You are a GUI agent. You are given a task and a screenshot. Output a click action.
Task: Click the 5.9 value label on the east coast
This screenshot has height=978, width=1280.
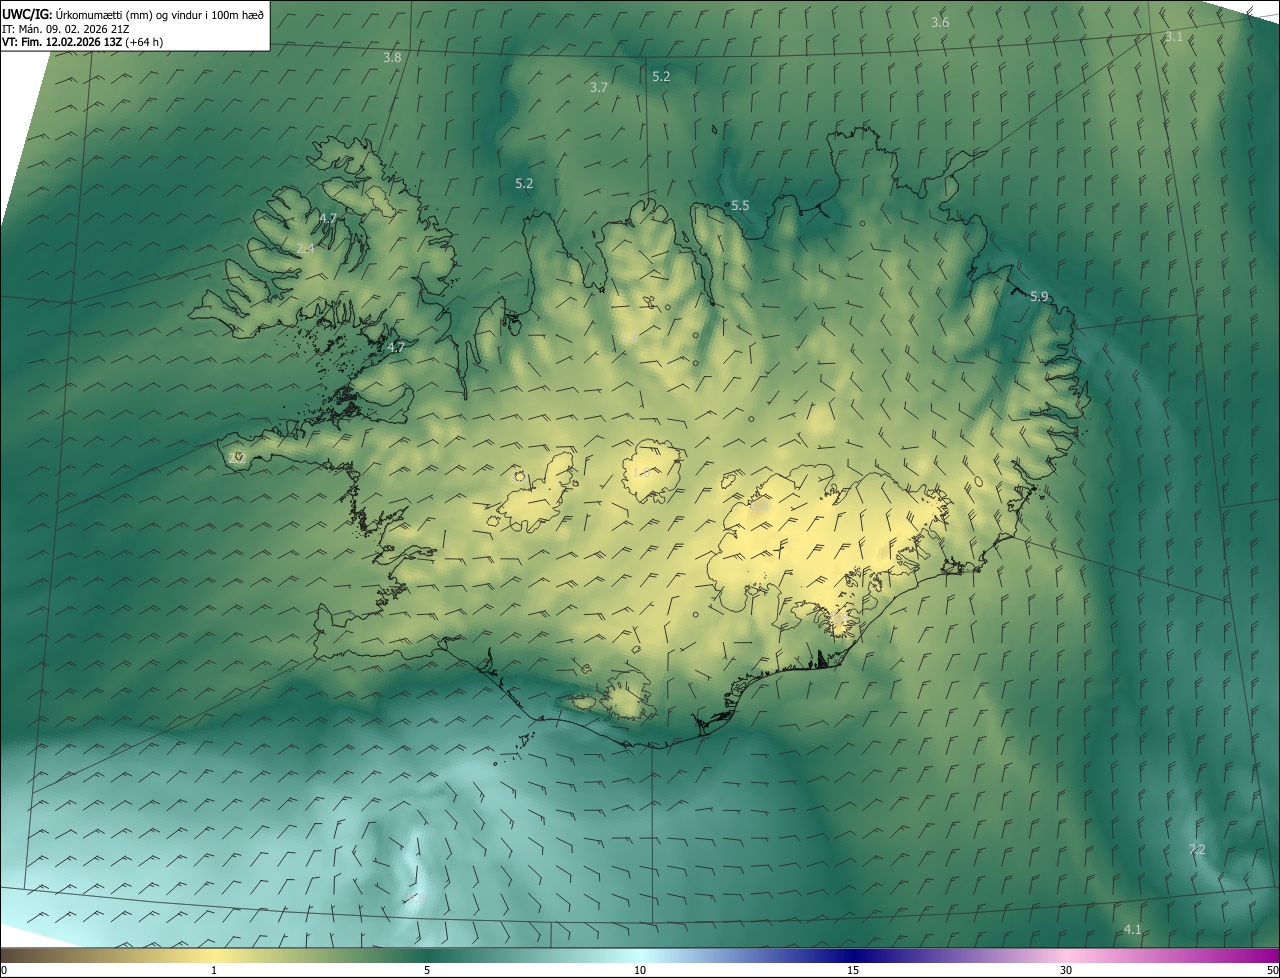tap(1039, 297)
